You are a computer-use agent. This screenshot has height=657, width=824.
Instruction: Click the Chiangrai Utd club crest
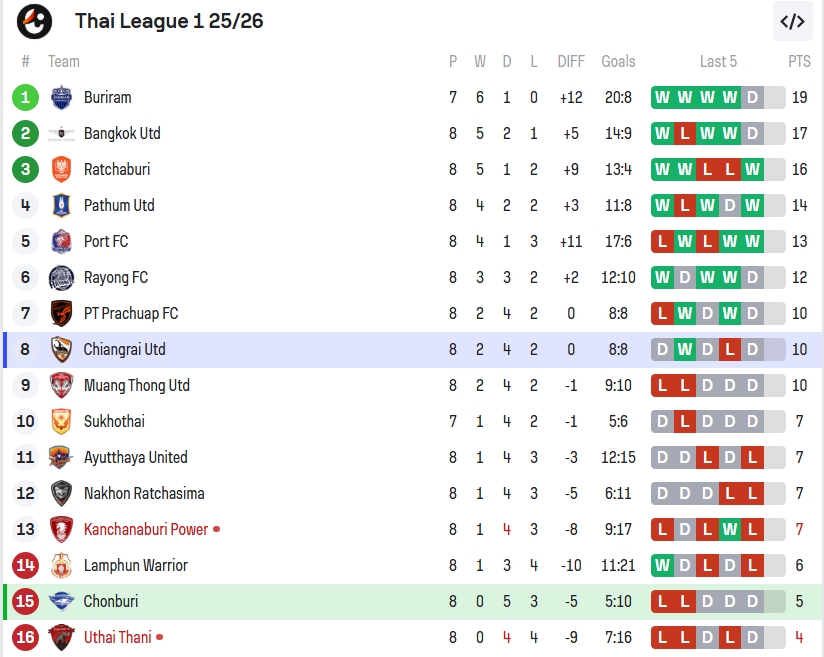click(x=62, y=349)
